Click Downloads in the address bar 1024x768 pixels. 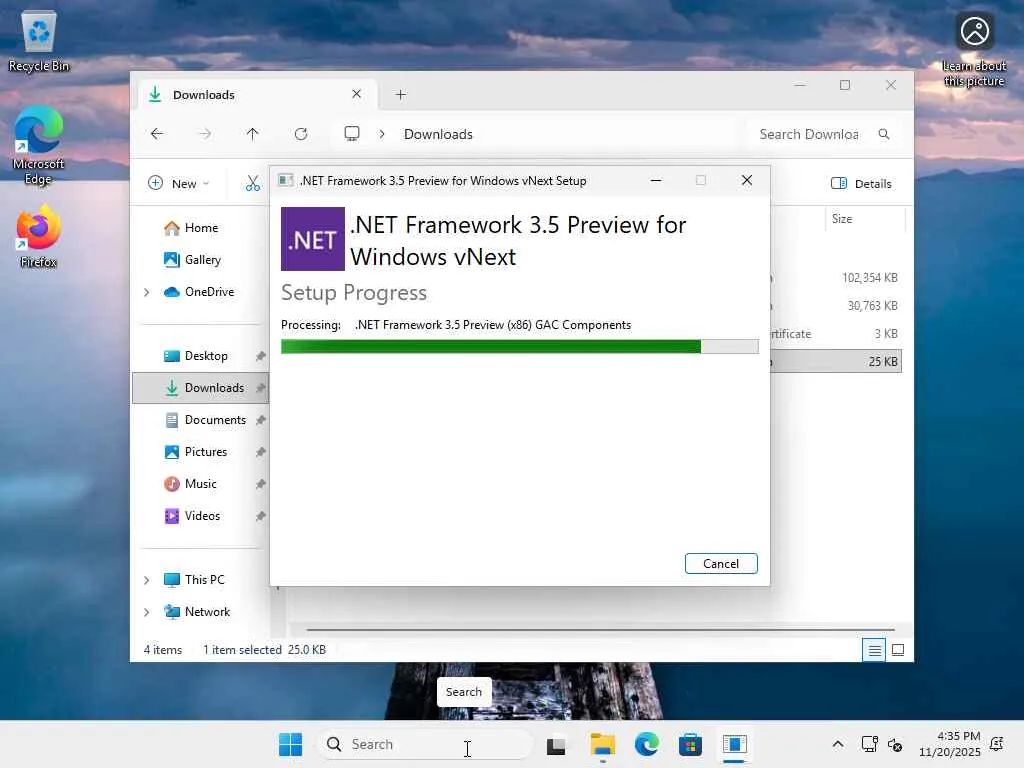pyautogui.click(x=438, y=134)
